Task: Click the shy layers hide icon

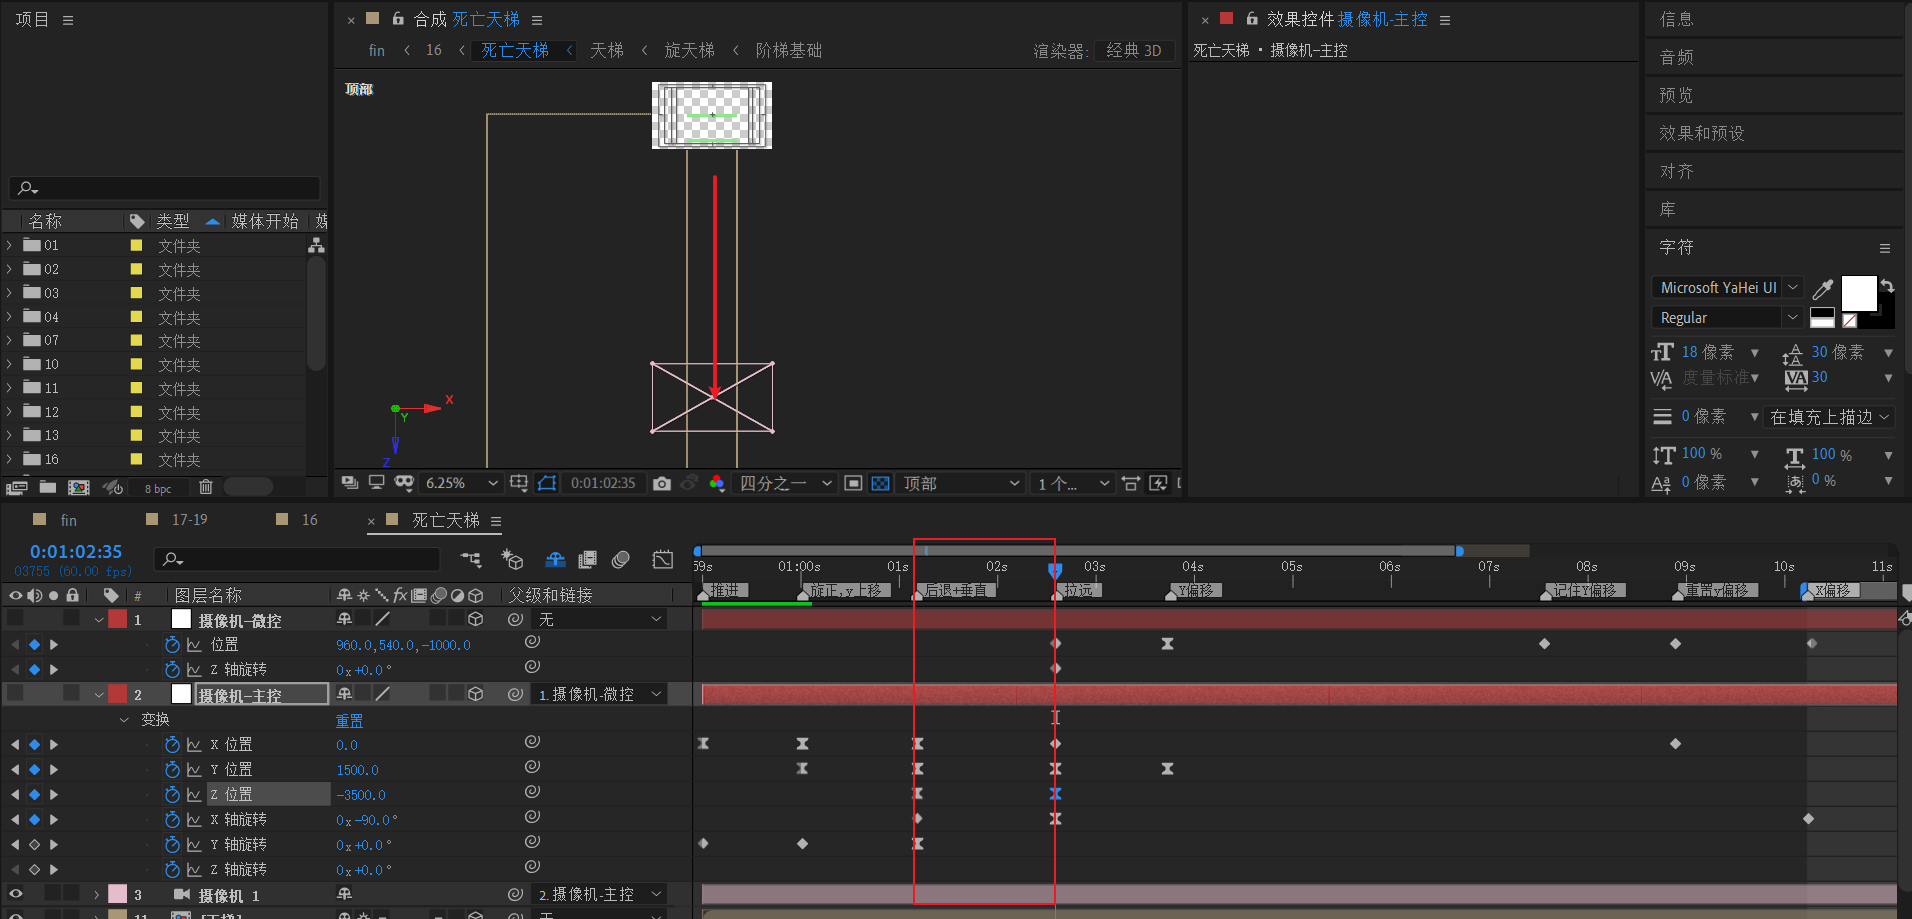Action: click(555, 559)
